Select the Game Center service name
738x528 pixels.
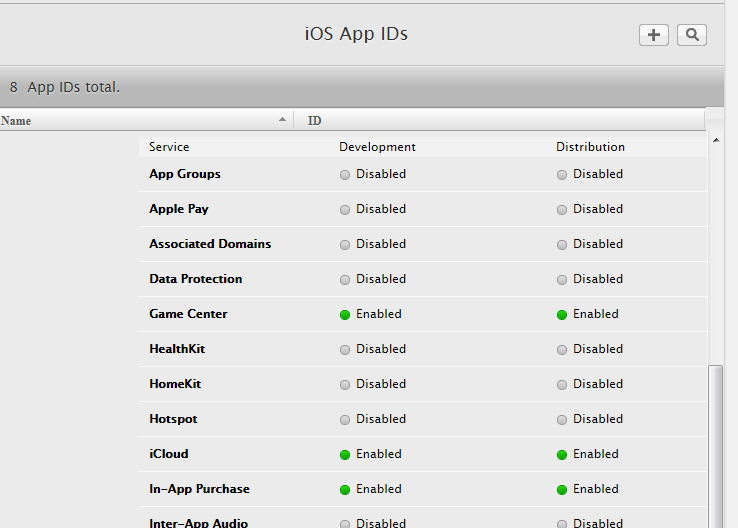point(188,314)
